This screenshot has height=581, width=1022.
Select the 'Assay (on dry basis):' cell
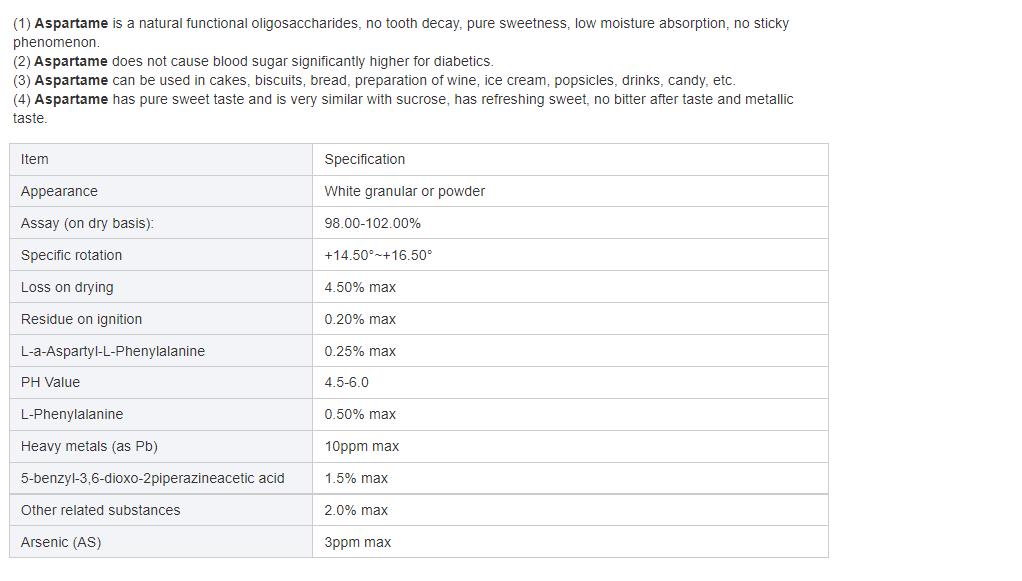tap(87, 223)
